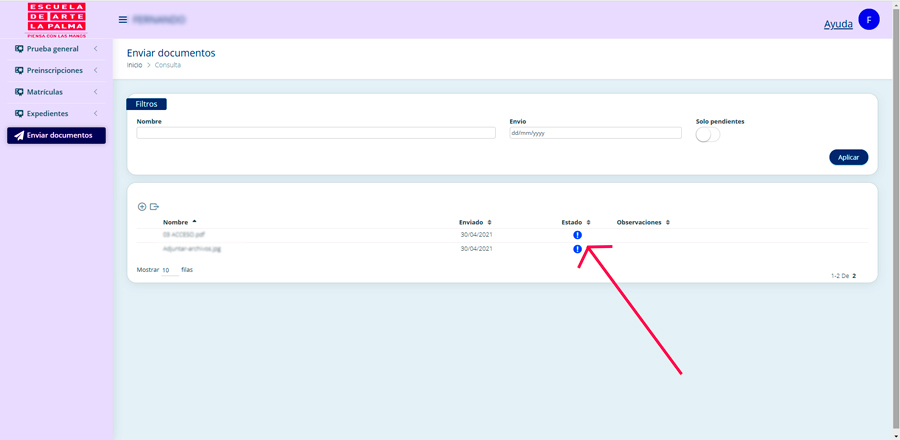Sort table by Enviado column arrows
This screenshot has height=440, width=900.
pos(489,222)
